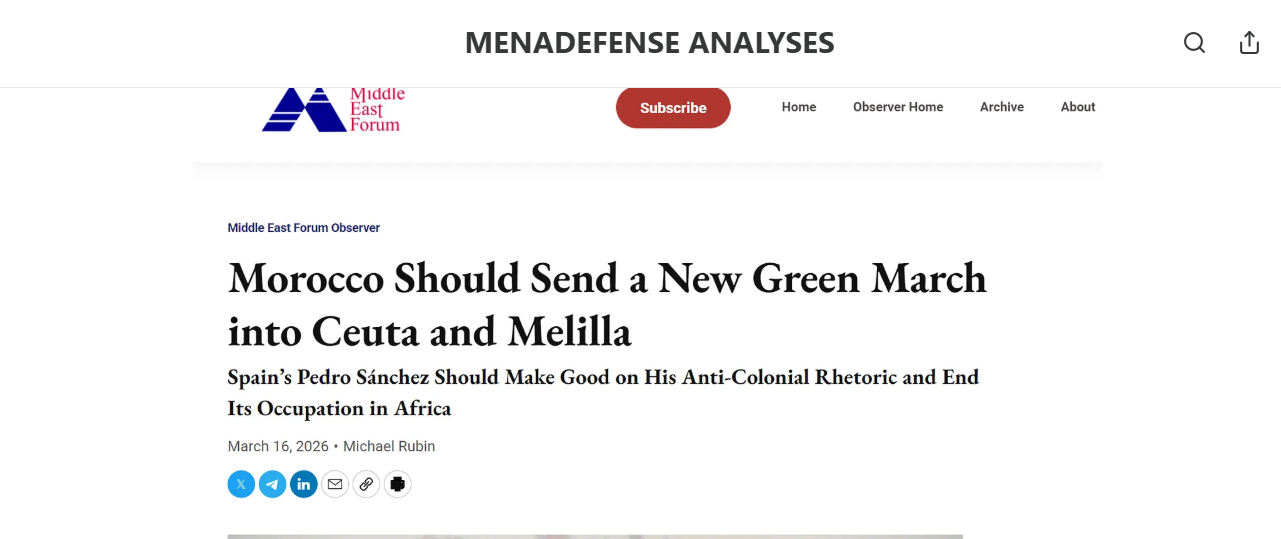1281x539 pixels.
Task: Share the article via Telegram
Action: pyautogui.click(x=273, y=484)
